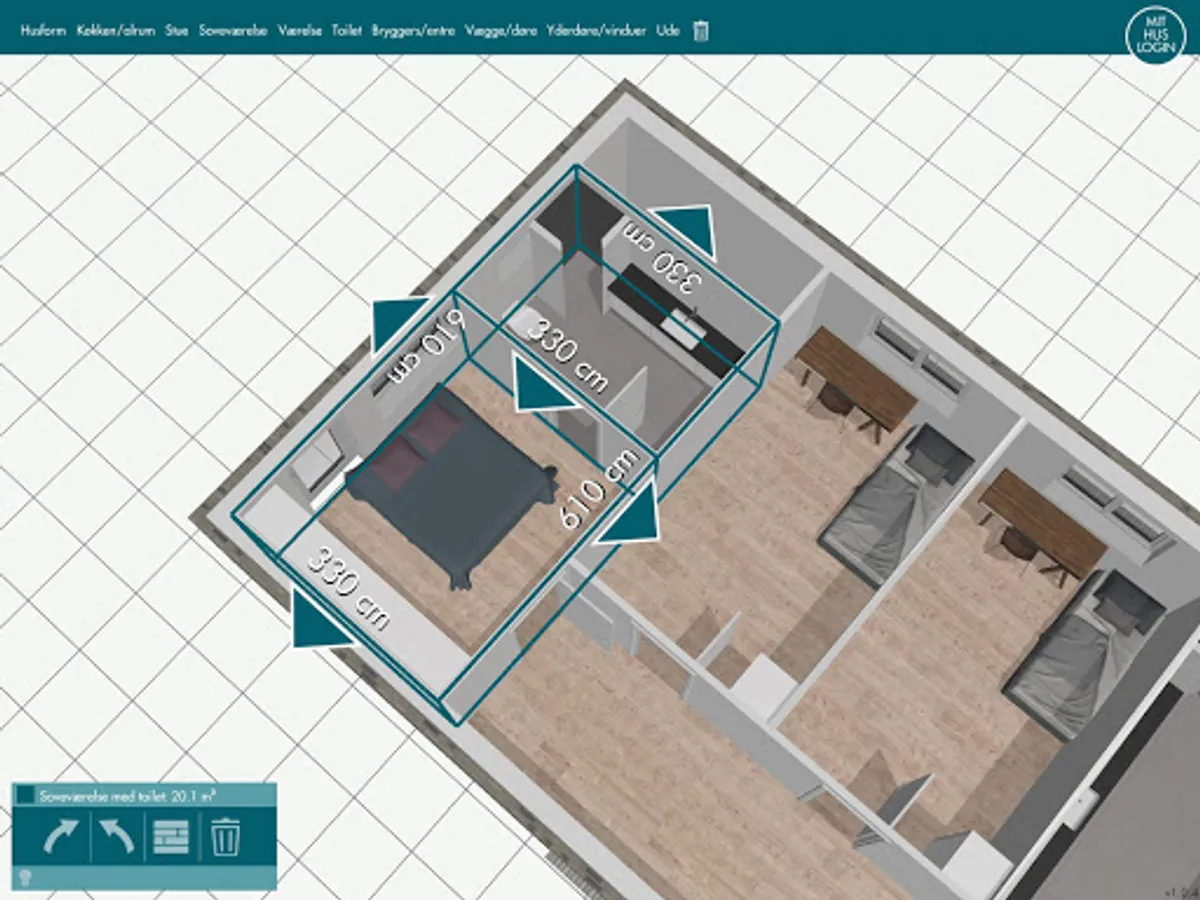Open the Husform menu
Viewport: 1200px width, 900px height.
coord(43,31)
